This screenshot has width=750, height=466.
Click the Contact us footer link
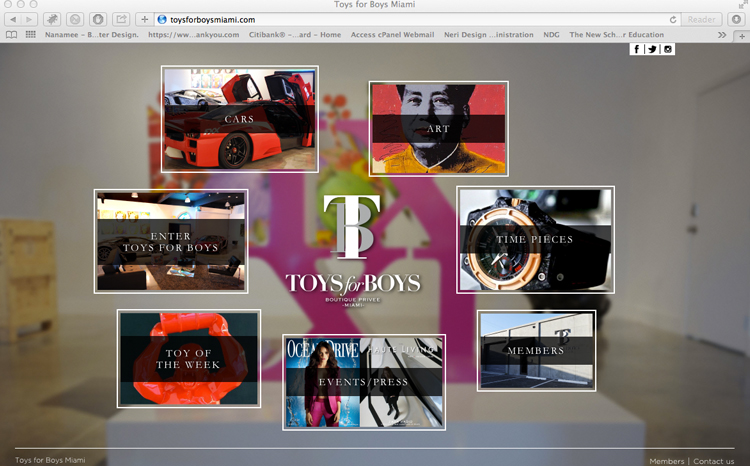[714, 461]
